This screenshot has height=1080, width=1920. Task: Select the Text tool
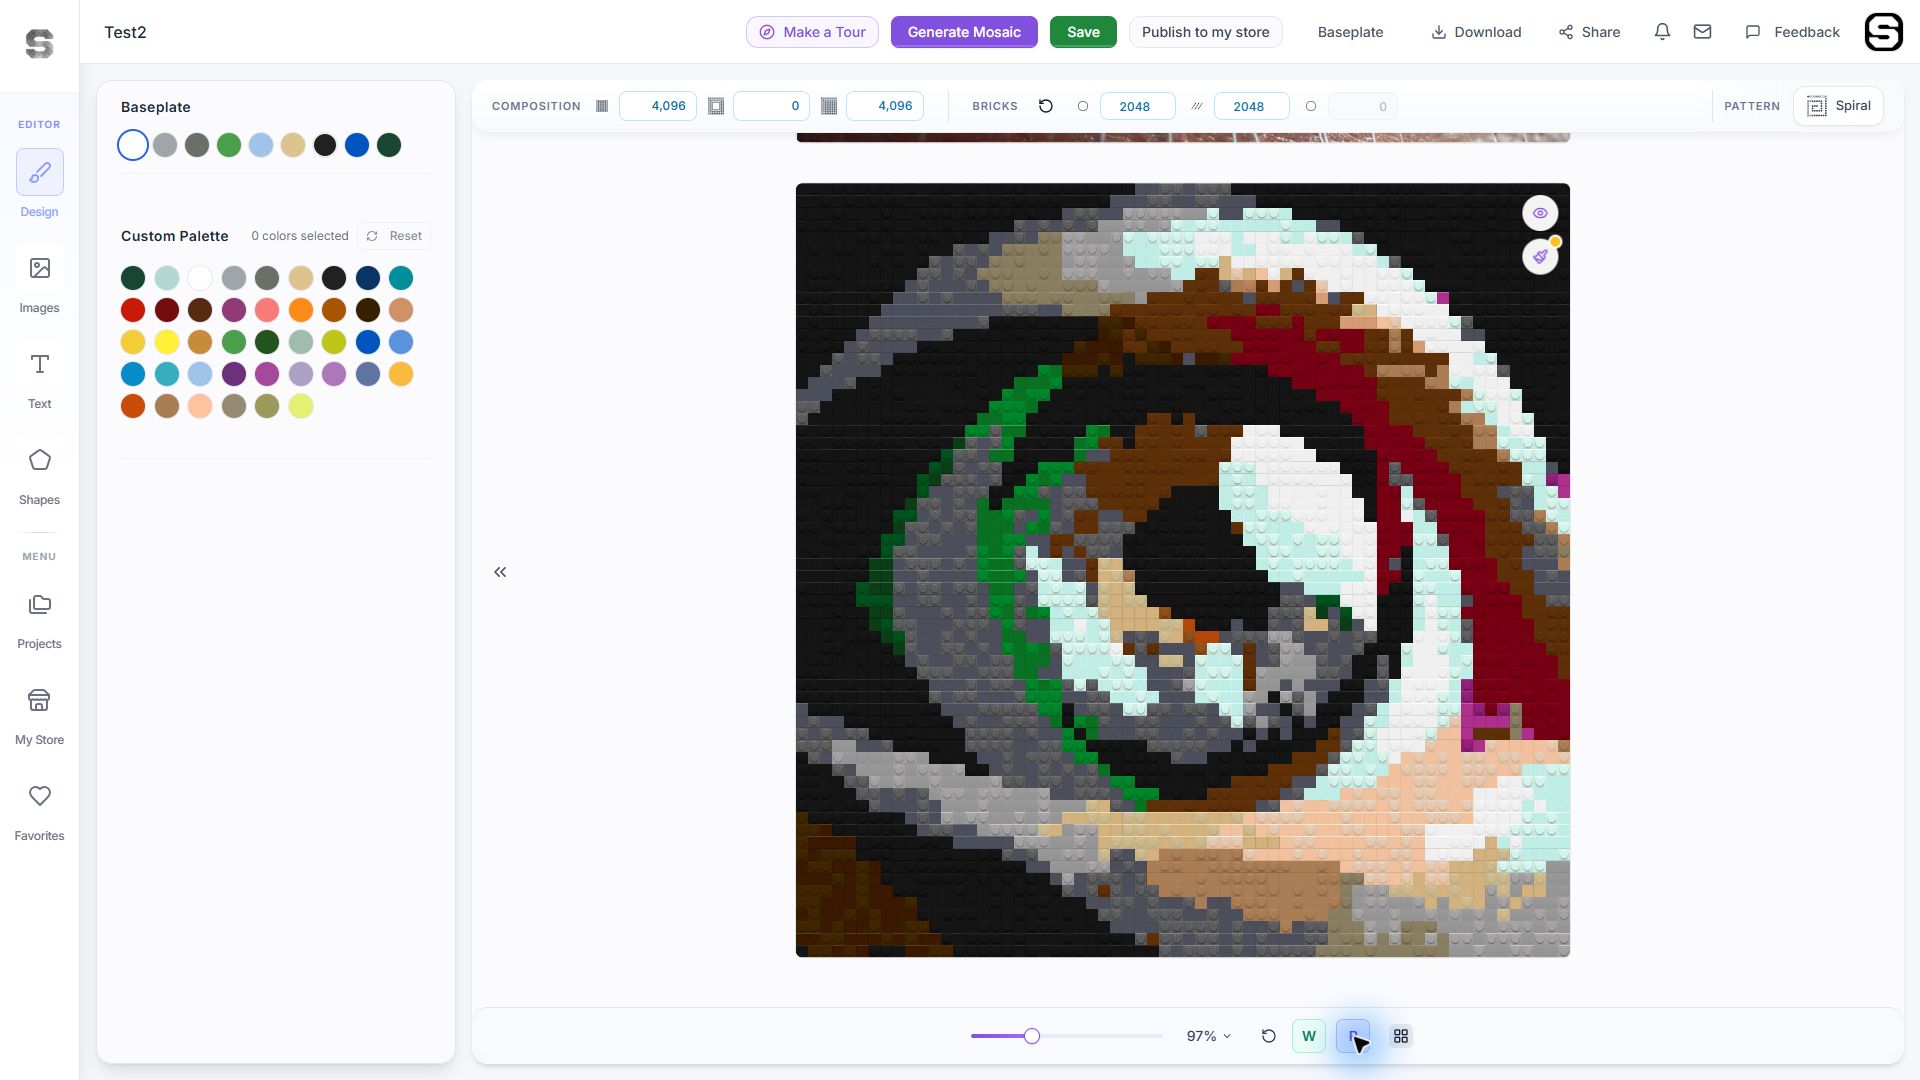tap(39, 377)
